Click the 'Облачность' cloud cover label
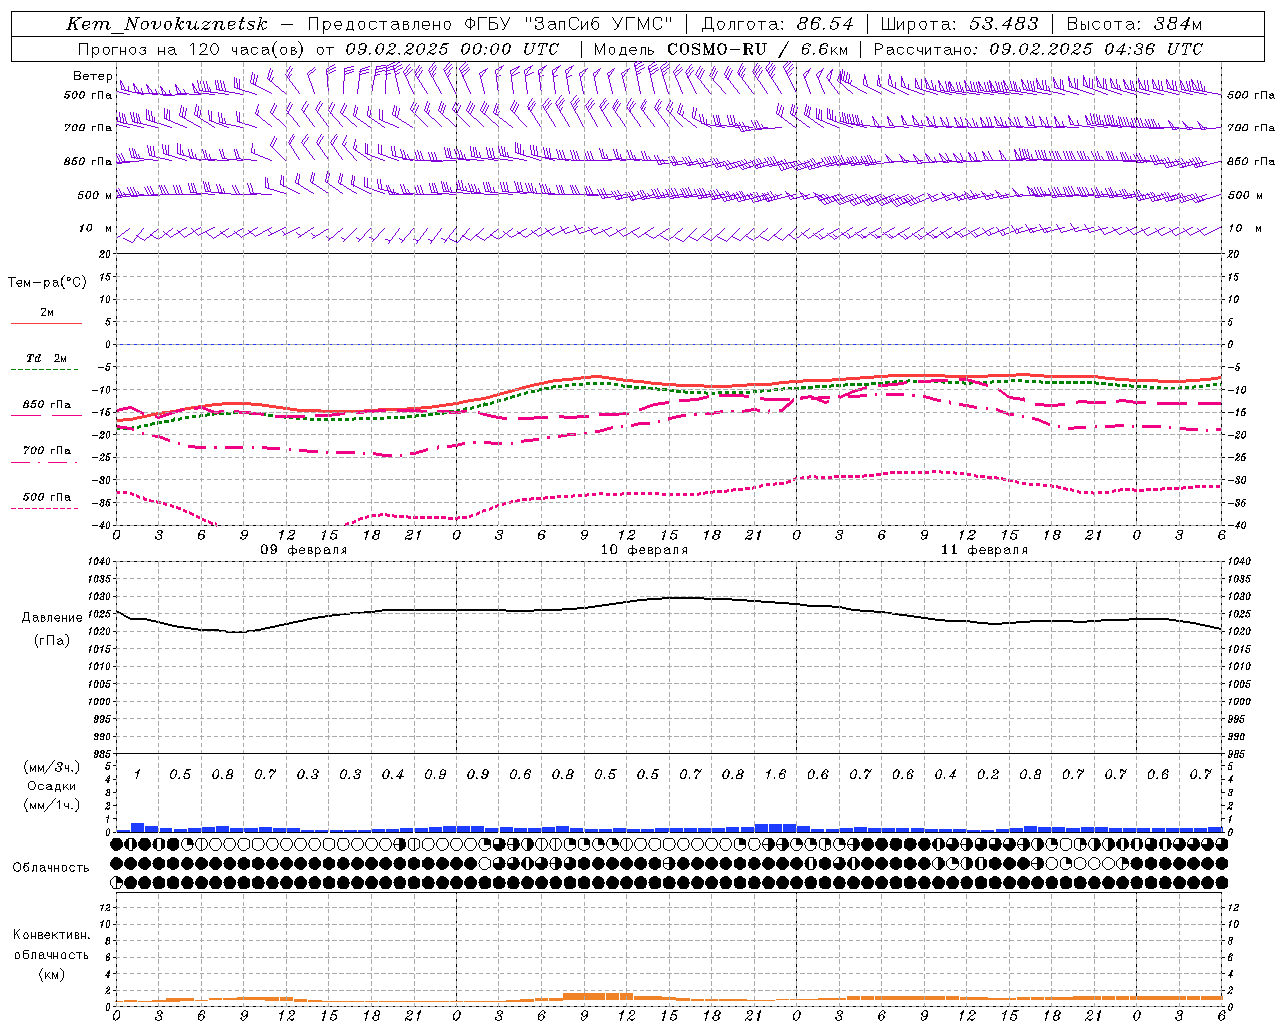 point(51,868)
